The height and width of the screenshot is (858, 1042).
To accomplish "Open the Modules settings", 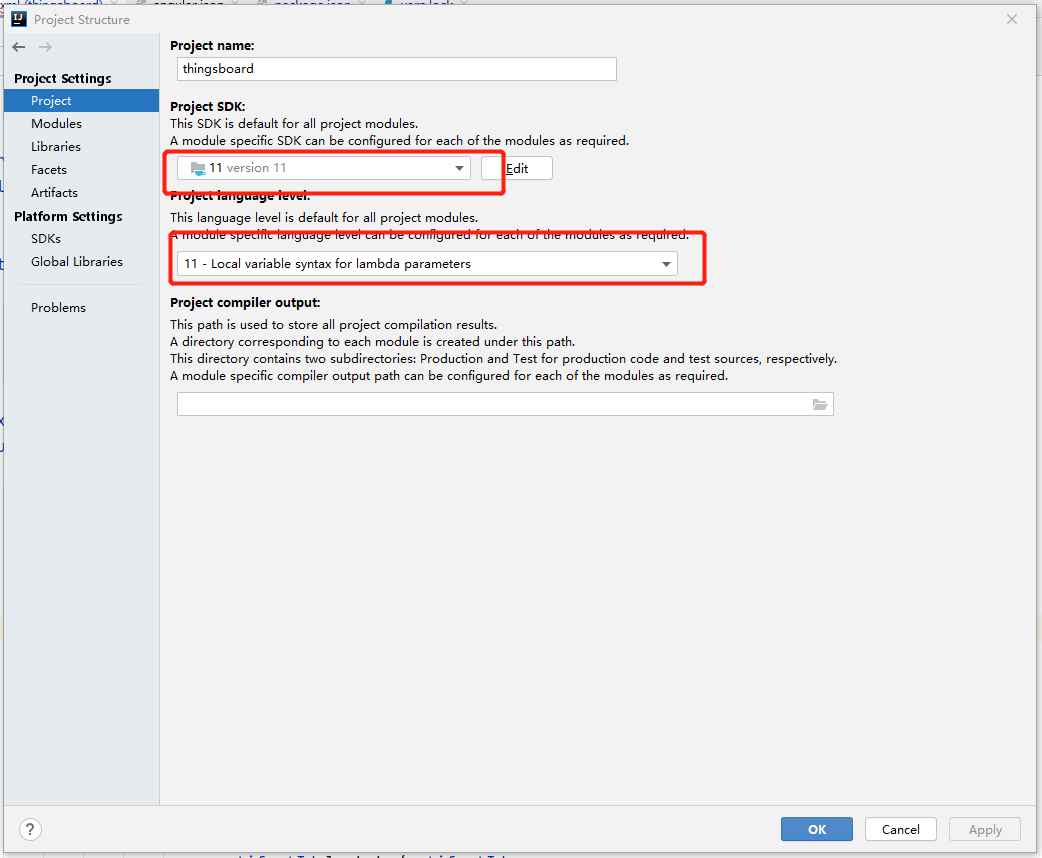I will (56, 124).
